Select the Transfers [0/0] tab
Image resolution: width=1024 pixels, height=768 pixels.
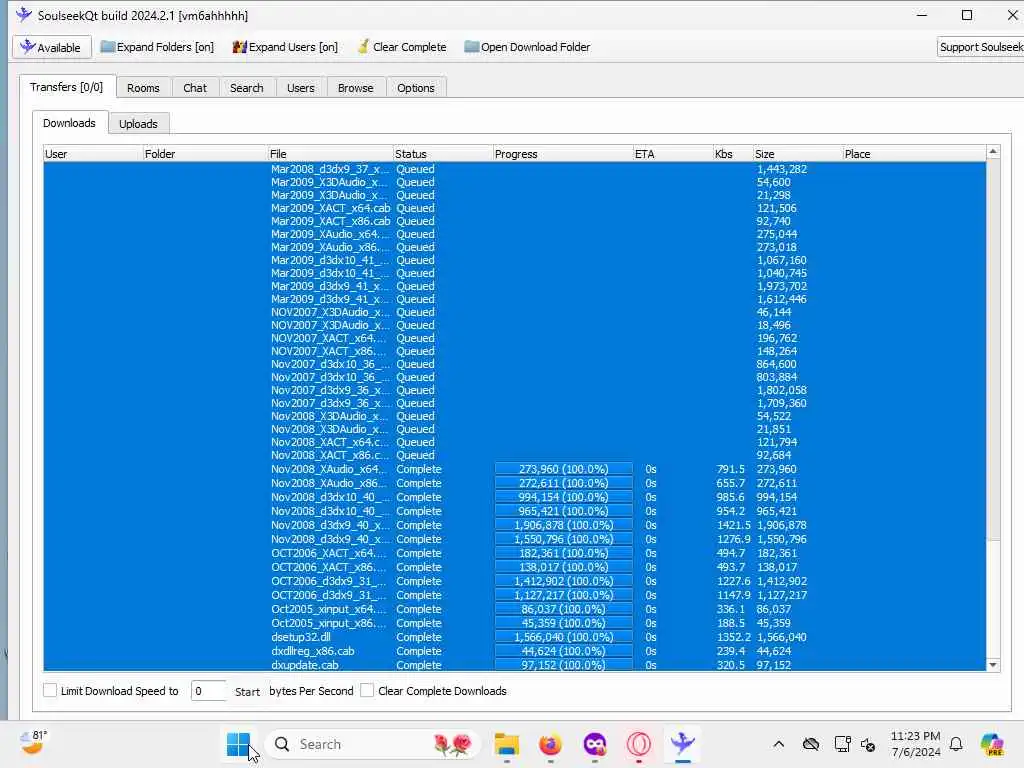(x=67, y=87)
